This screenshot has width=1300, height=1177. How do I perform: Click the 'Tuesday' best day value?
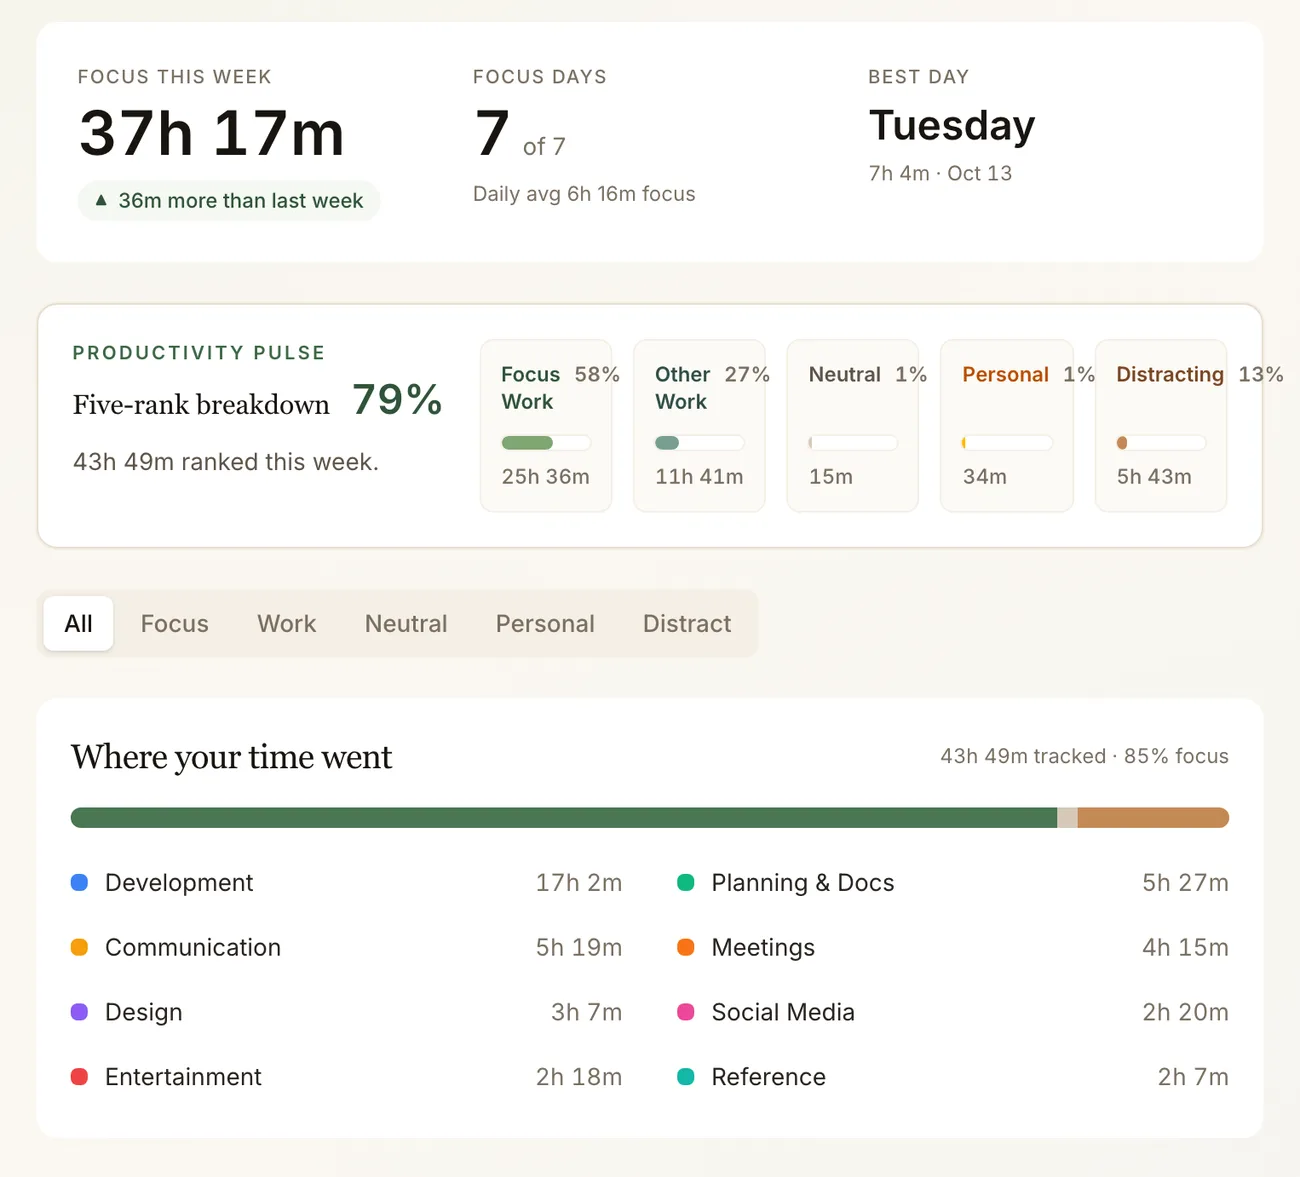click(952, 126)
